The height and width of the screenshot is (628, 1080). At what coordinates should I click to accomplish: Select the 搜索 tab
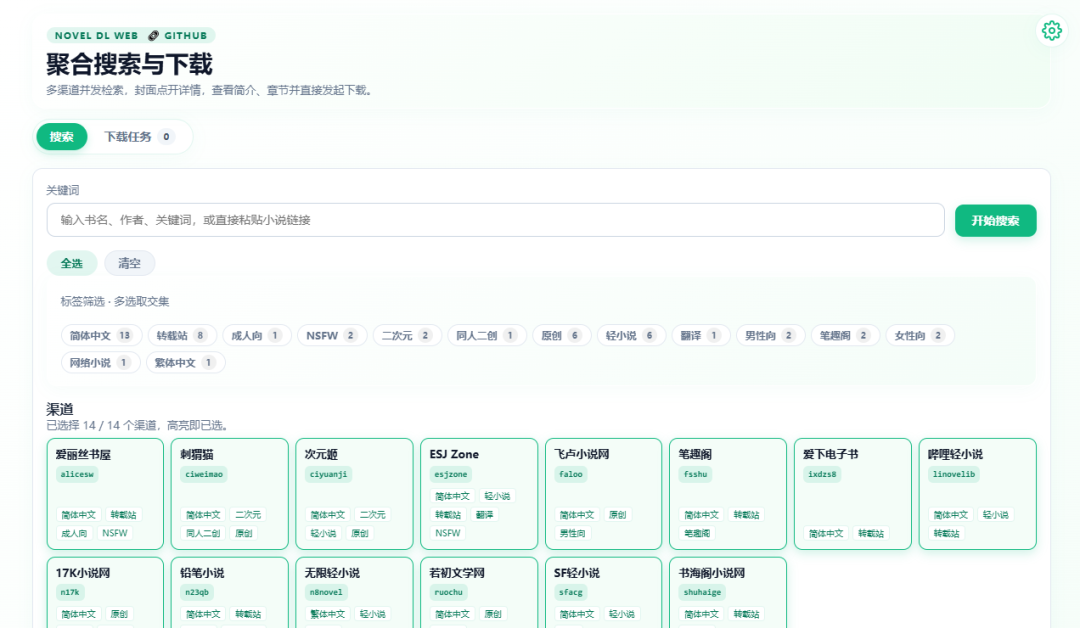click(62, 137)
